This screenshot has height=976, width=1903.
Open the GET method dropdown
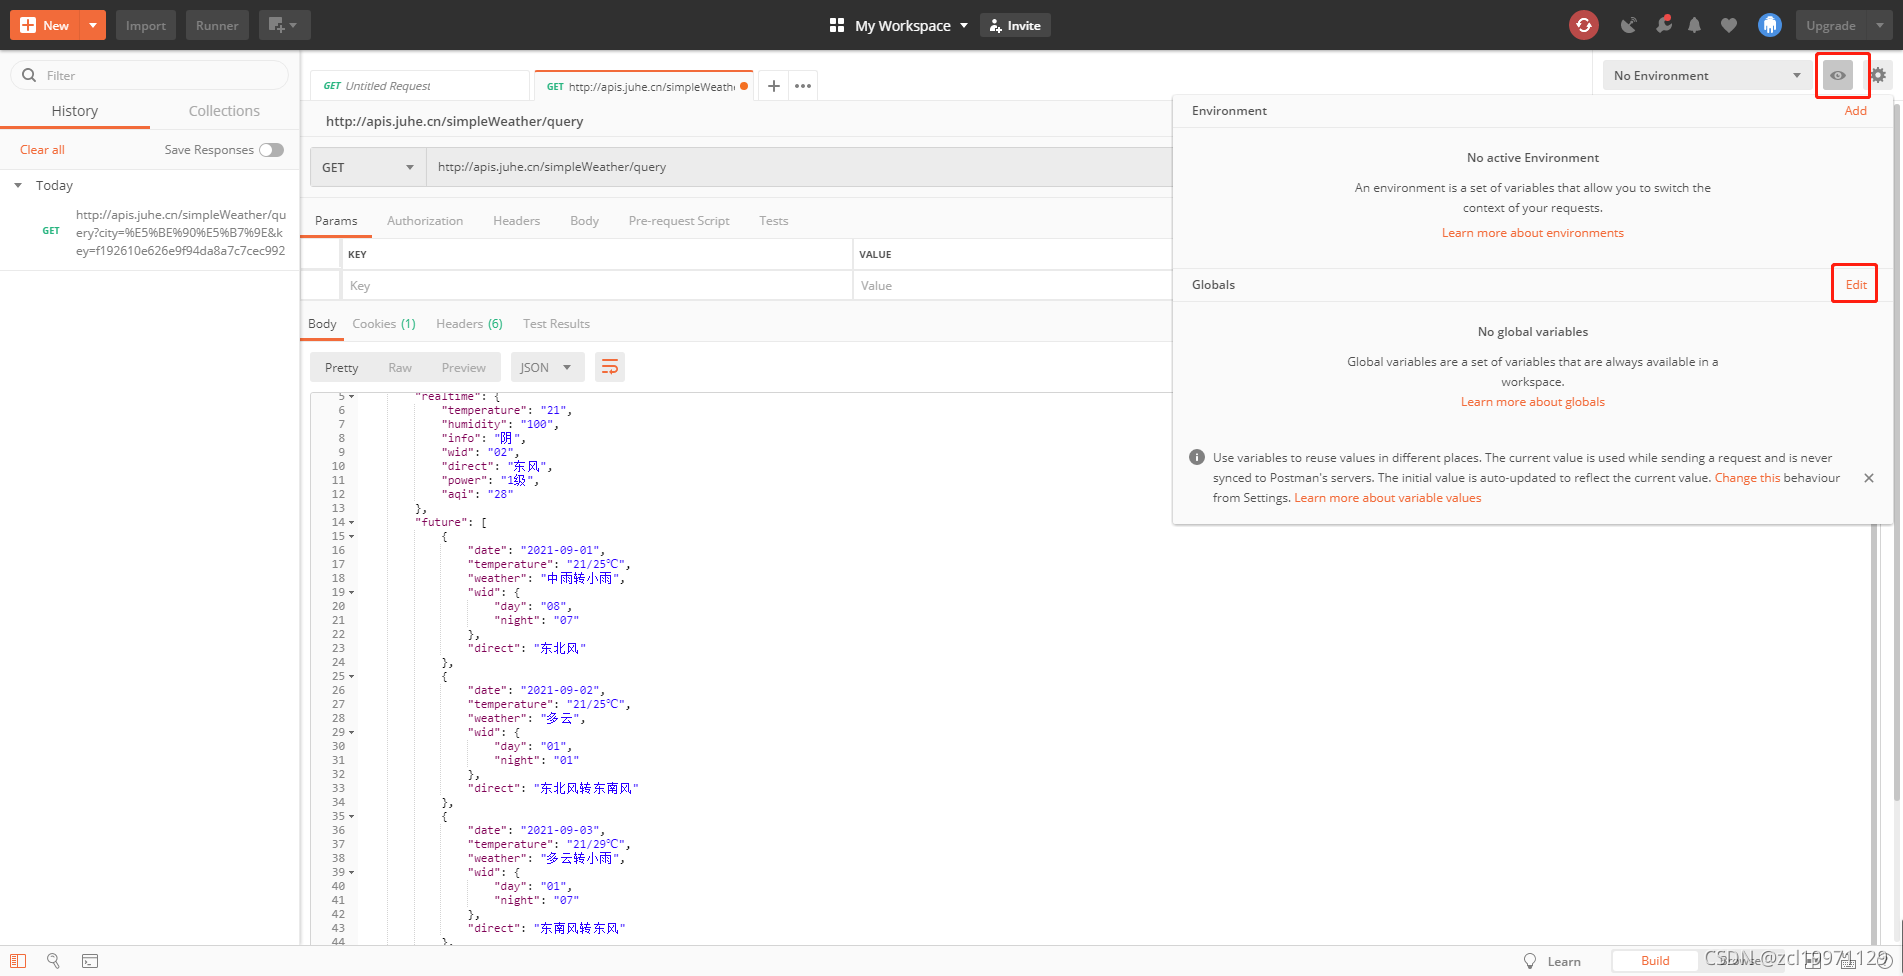coord(368,167)
